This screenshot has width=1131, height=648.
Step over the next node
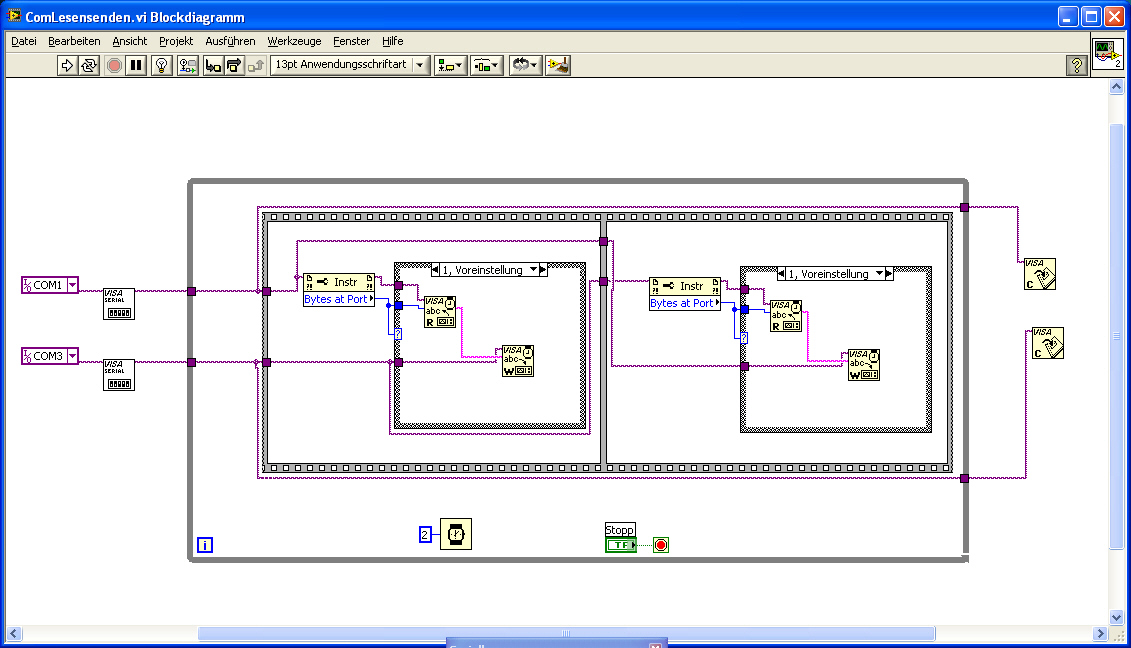[234, 66]
